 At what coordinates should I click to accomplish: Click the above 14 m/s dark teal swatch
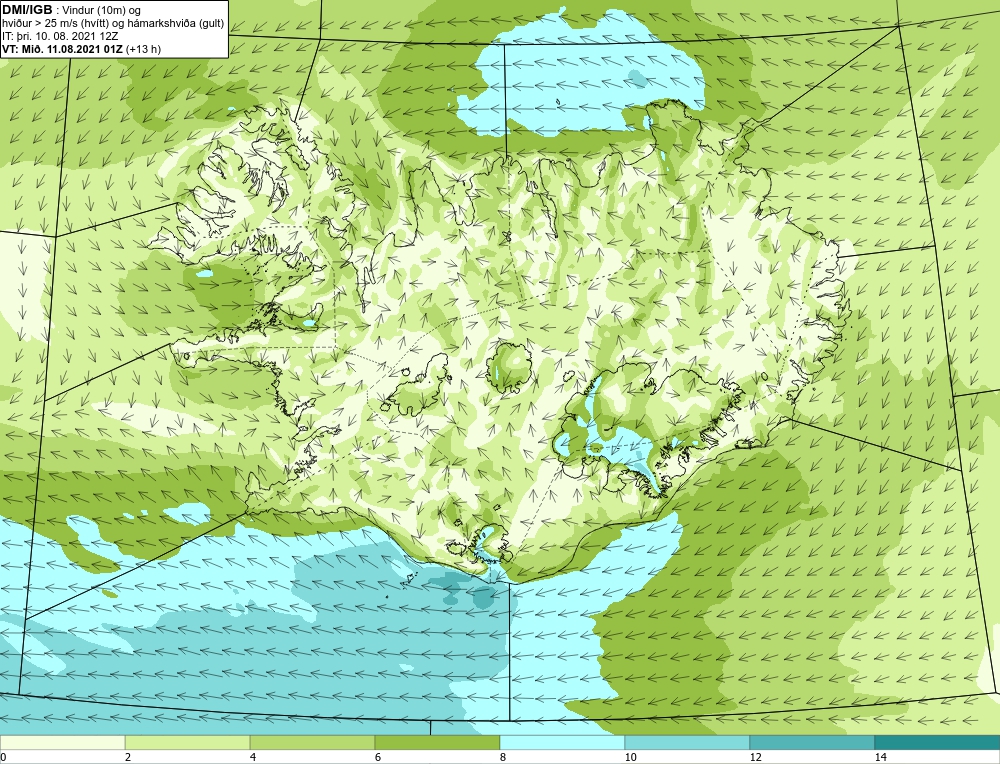click(x=937, y=742)
